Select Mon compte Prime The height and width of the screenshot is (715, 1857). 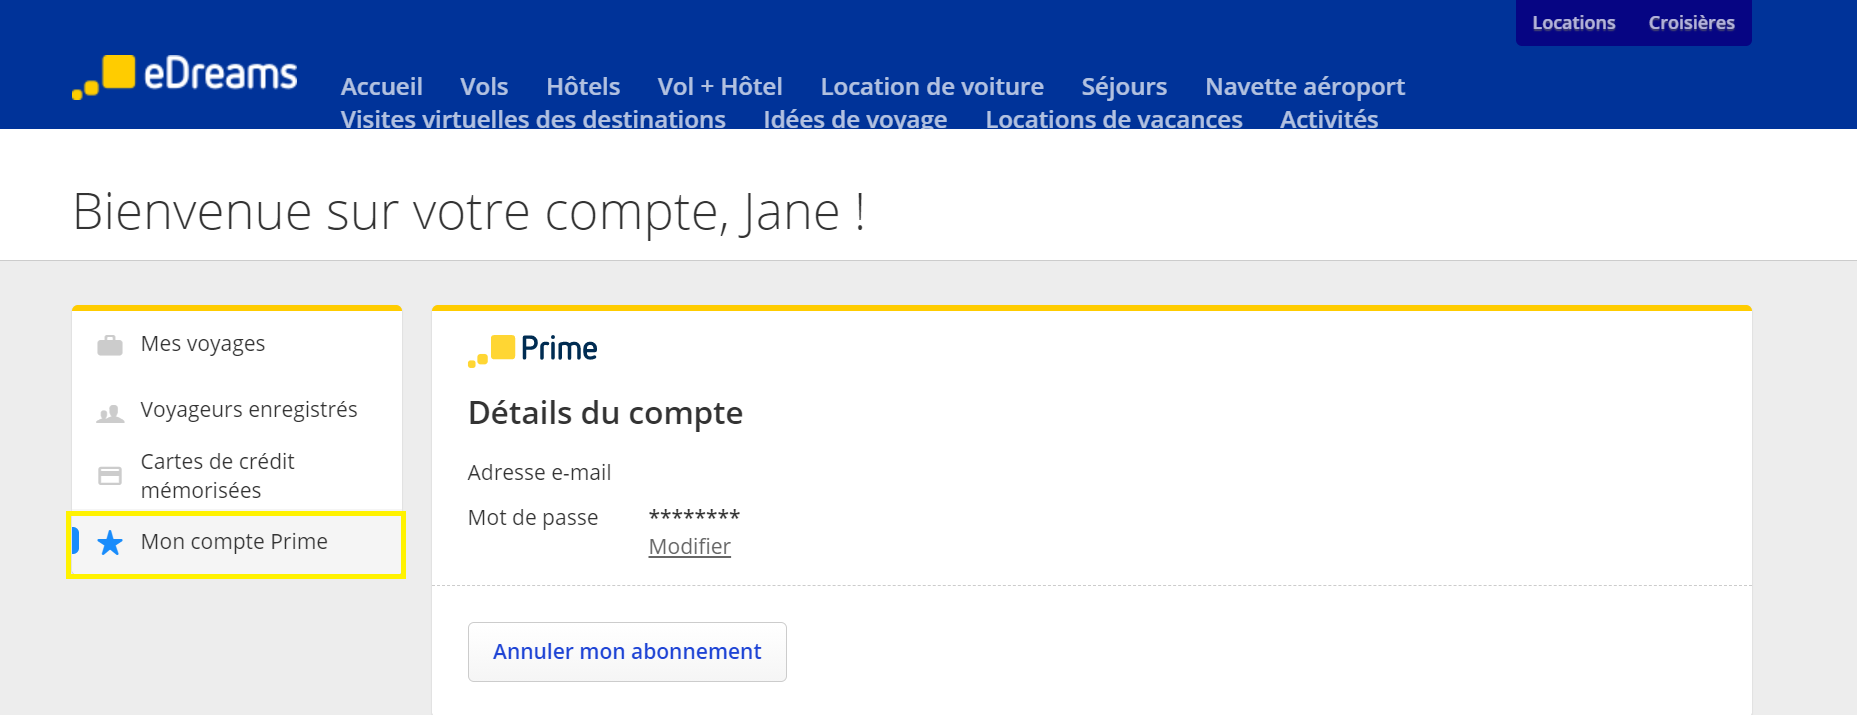pyautogui.click(x=234, y=542)
